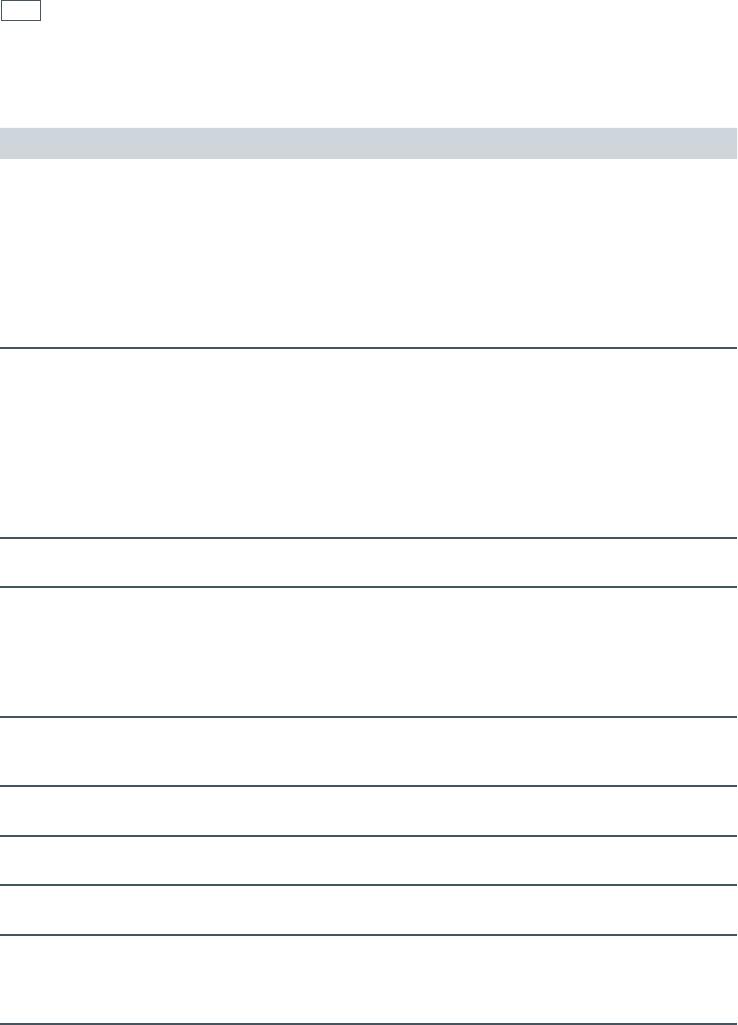This screenshot has height=1025, width=738.
Task: Click the divider line under the seventh row
Action: (368, 885)
